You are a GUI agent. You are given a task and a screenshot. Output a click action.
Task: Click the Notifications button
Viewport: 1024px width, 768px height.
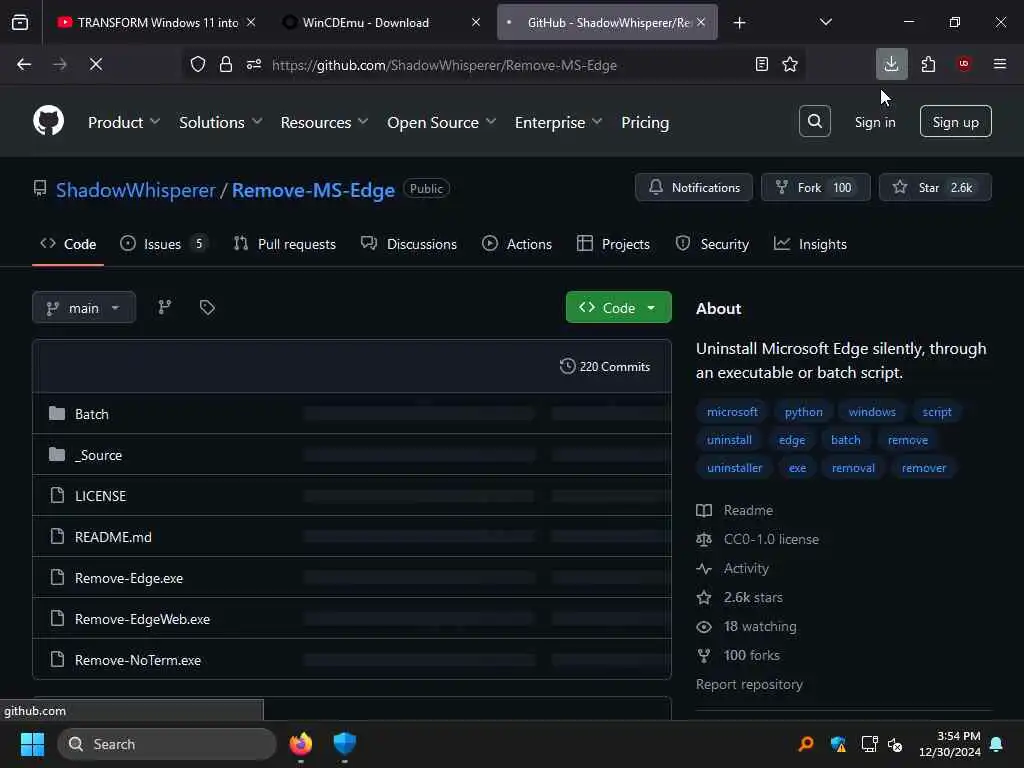[694, 187]
